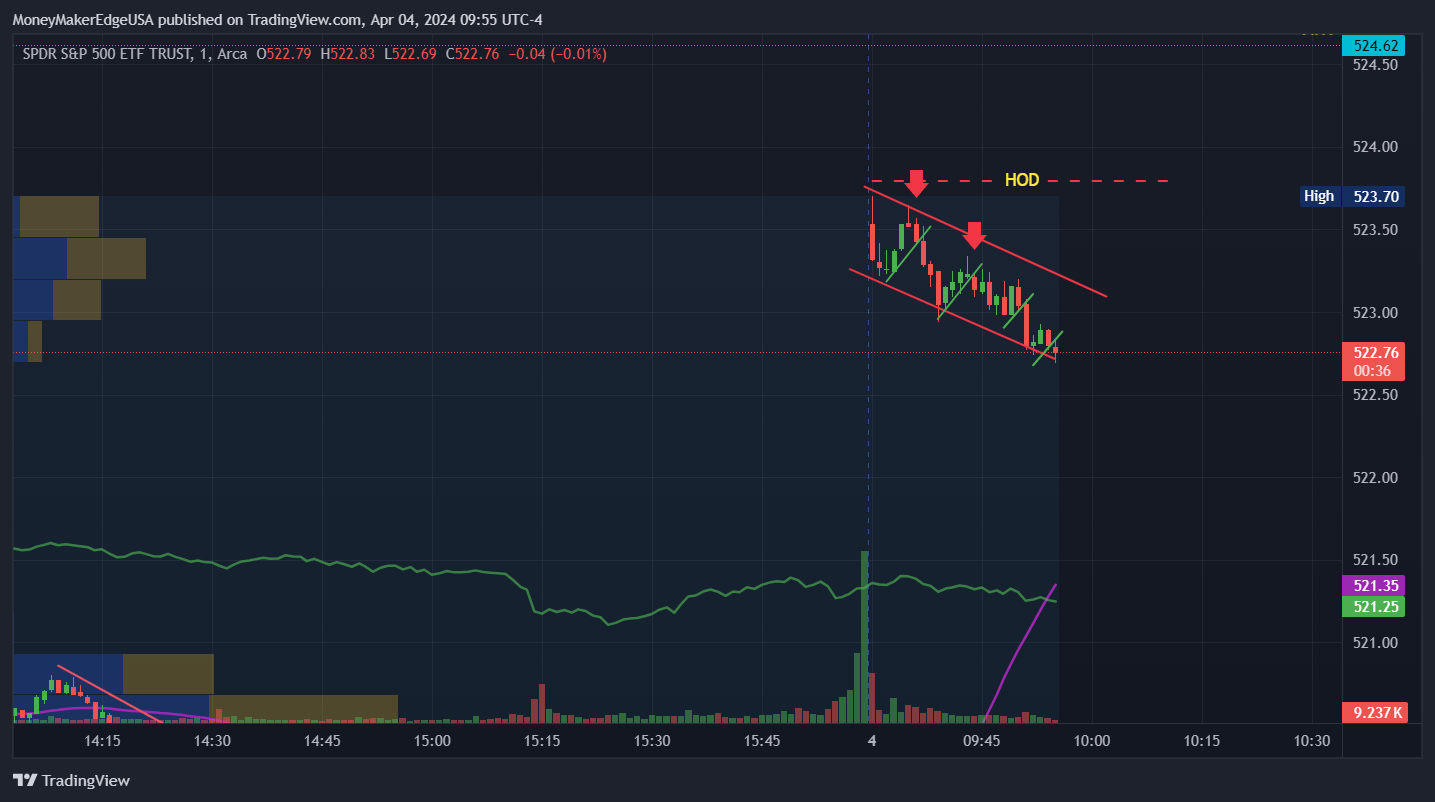Click the 14:30 time axis label
The height and width of the screenshot is (802, 1435).
pos(212,741)
